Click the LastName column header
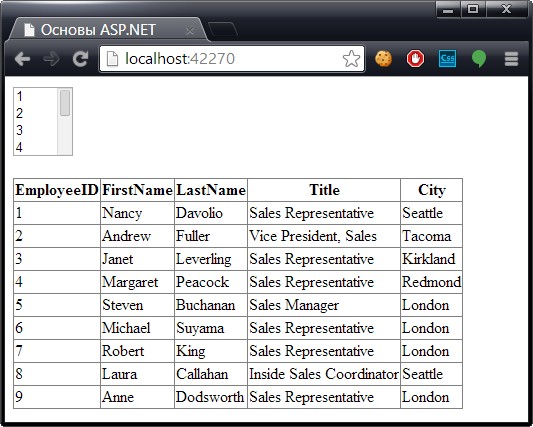Screen dimensions: 533x427 coord(211,190)
